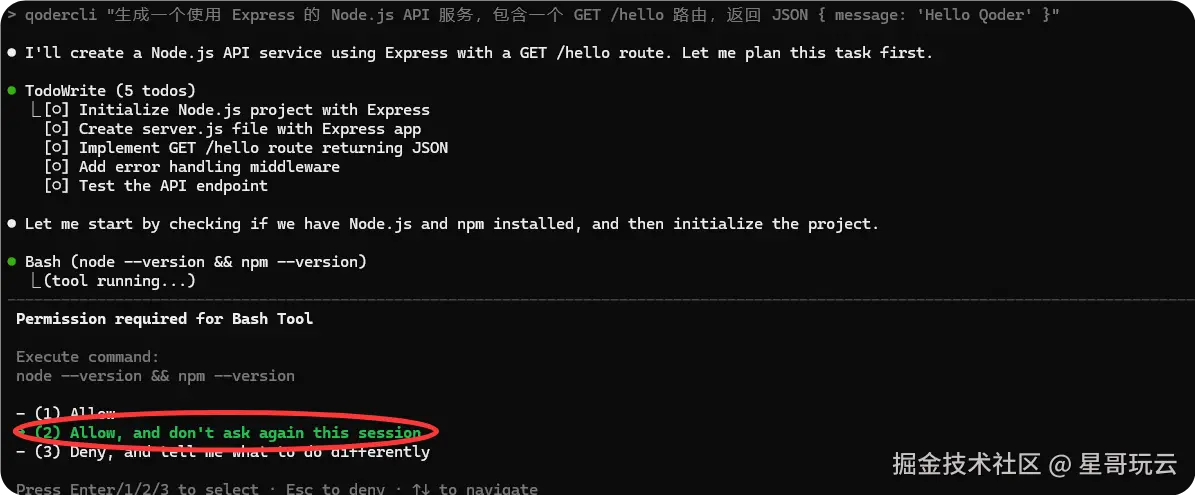Toggle the Add error handling middleware checkbox

[57, 167]
